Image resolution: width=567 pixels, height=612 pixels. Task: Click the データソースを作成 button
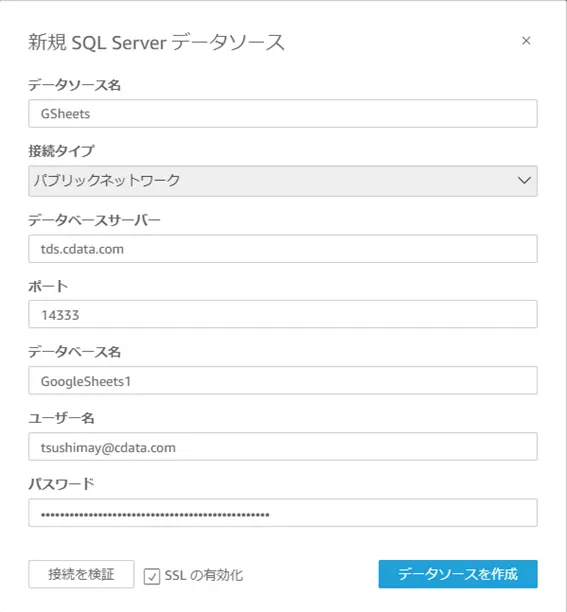(458, 574)
